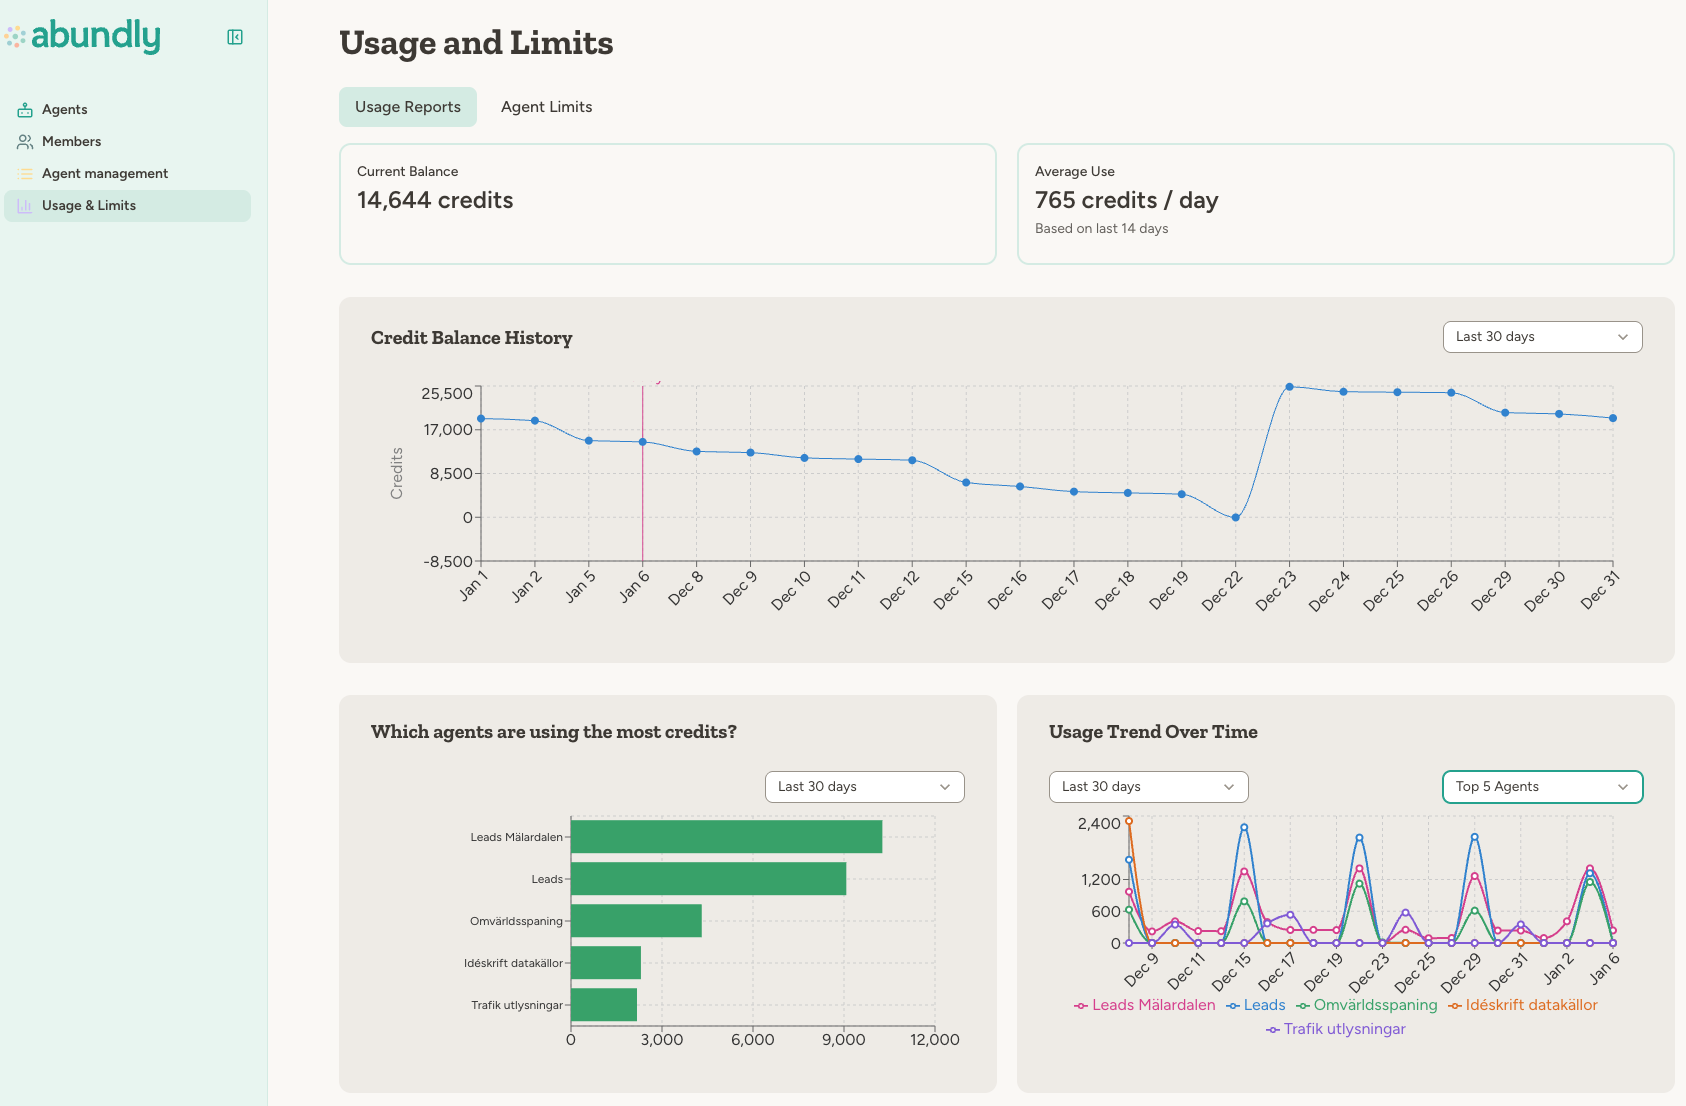Select the Usage & Limits chart icon

pos(24,205)
